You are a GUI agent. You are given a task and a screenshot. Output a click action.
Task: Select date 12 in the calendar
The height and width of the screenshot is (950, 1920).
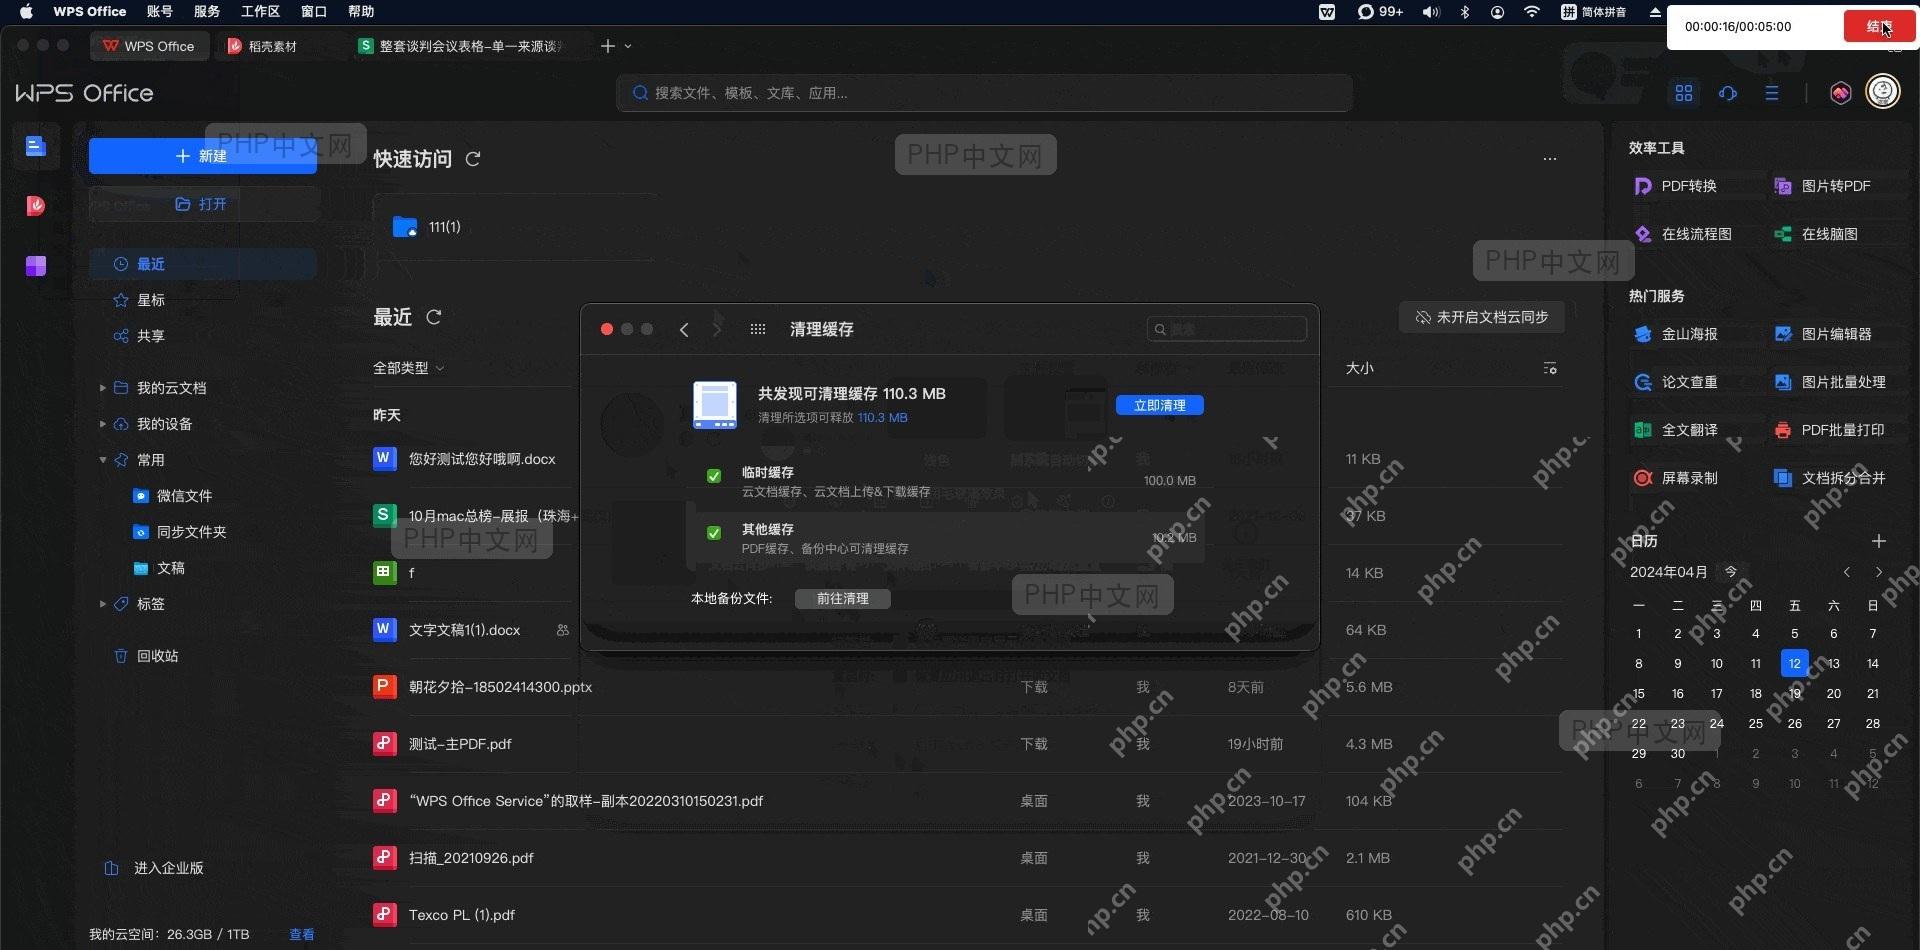point(1795,663)
